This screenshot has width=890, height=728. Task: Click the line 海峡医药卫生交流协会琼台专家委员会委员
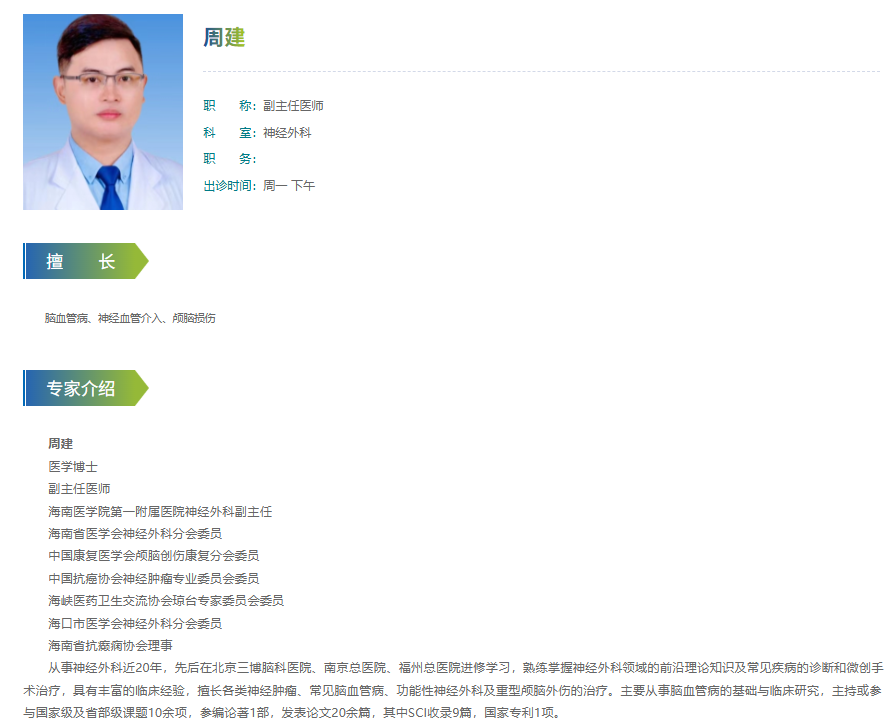[x=166, y=600]
